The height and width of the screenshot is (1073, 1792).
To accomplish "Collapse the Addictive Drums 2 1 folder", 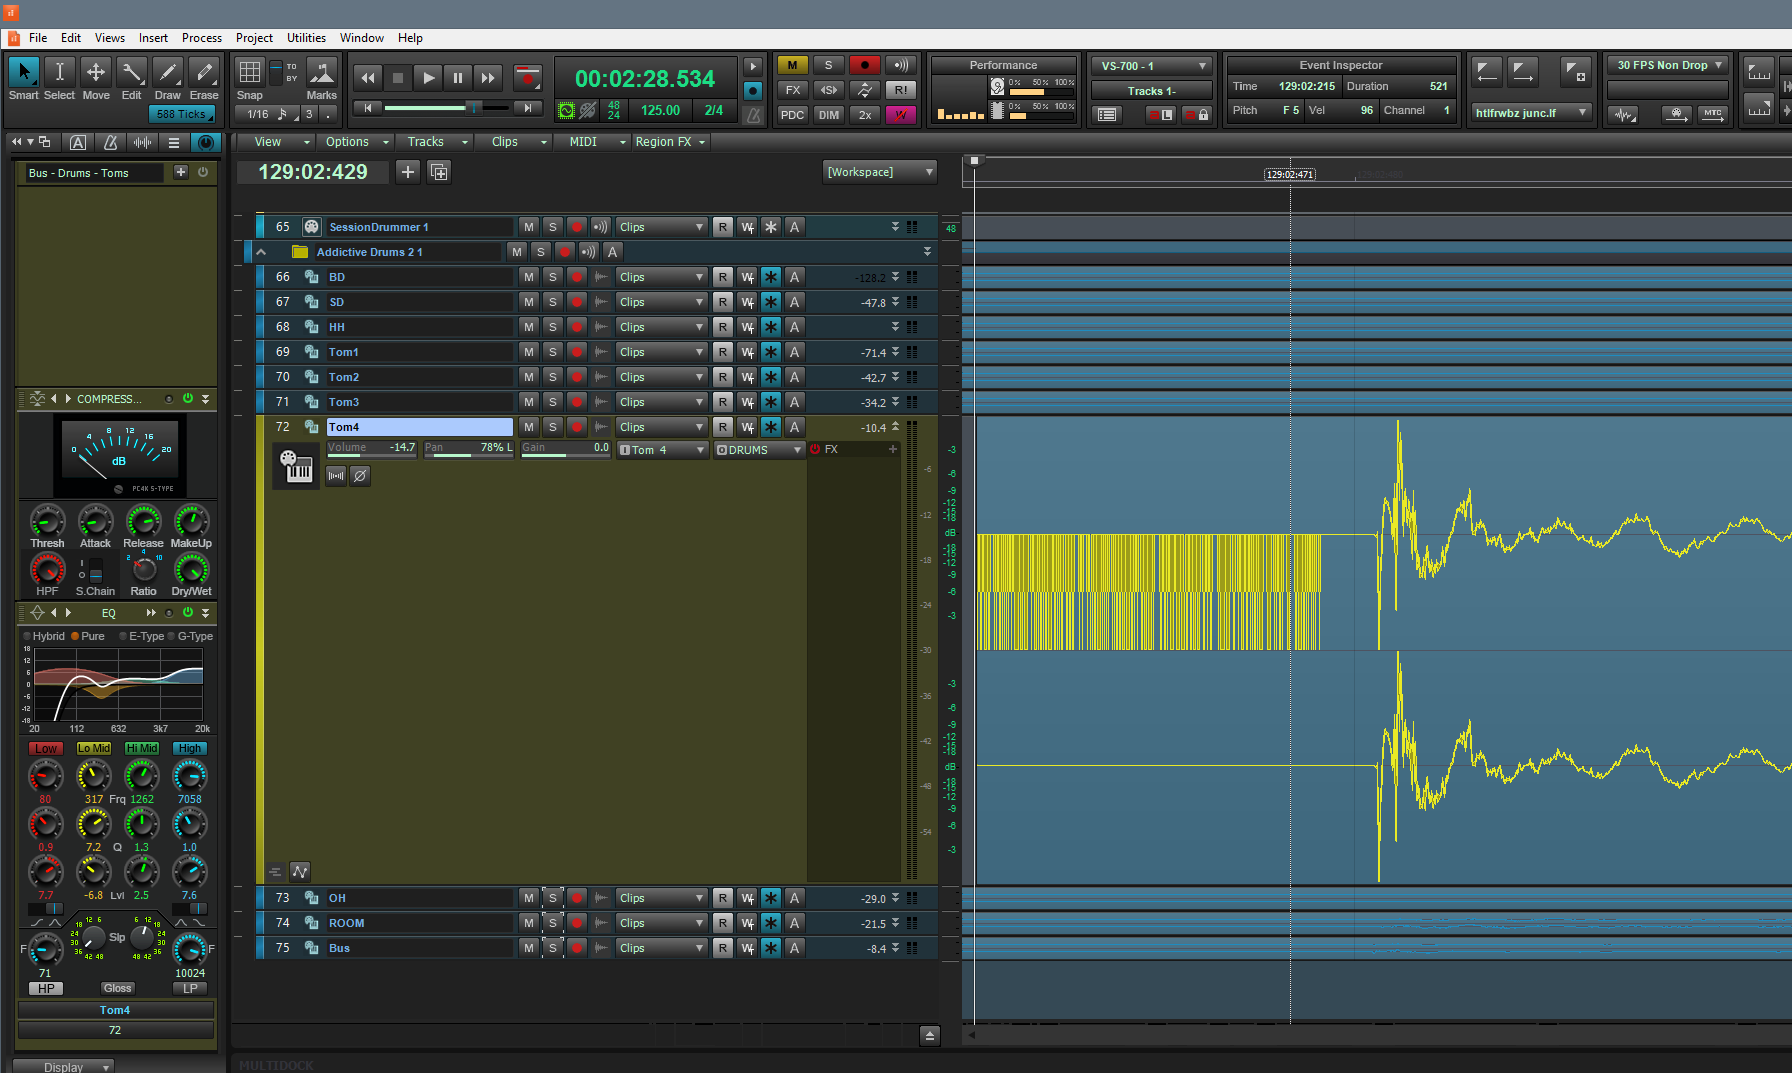I will 261,252.
